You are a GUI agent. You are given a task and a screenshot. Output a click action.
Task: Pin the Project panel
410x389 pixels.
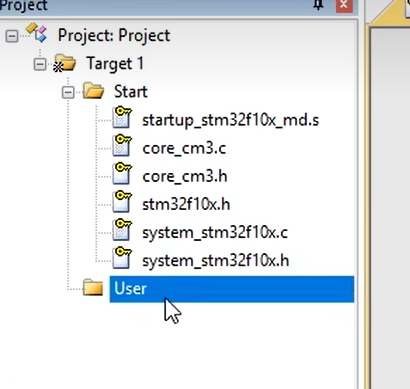[319, 5]
